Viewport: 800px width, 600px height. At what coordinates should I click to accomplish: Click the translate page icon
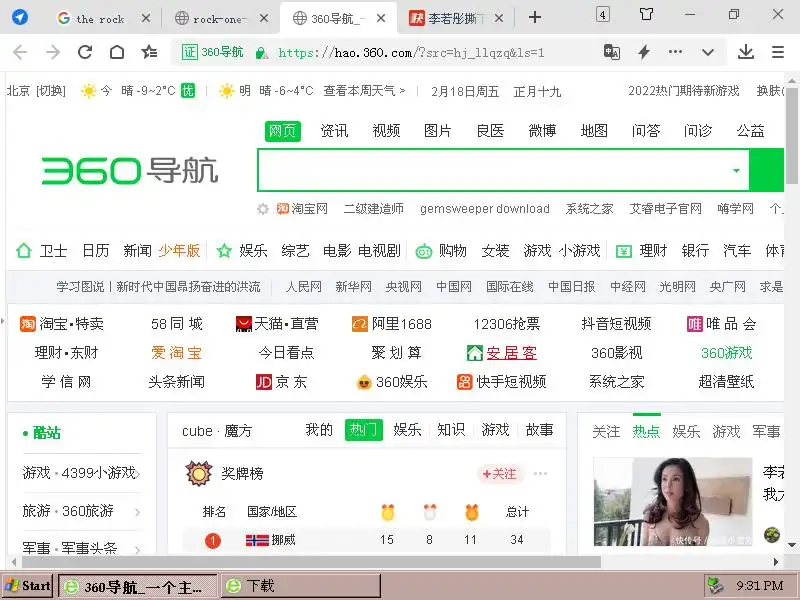(x=612, y=52)
